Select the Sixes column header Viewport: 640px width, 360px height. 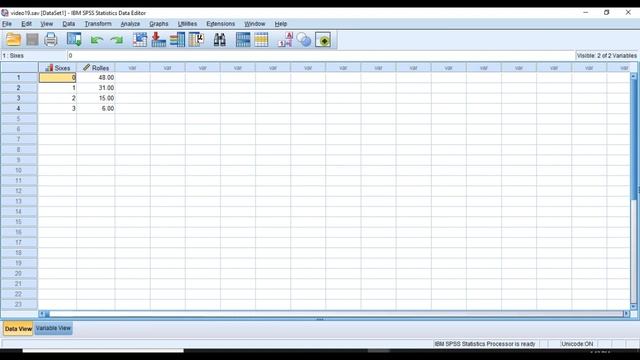[58, 68]
